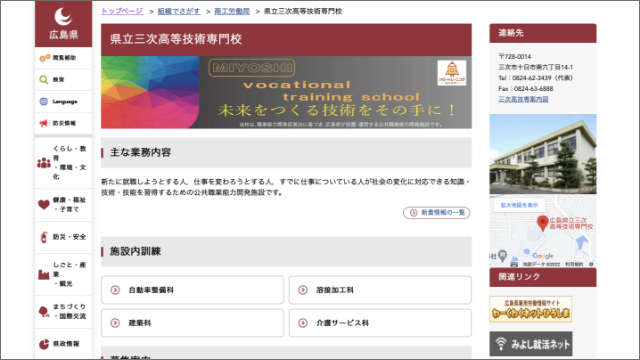
Task: Open the 新着情報の一覧 button
Action: [437, 213]
